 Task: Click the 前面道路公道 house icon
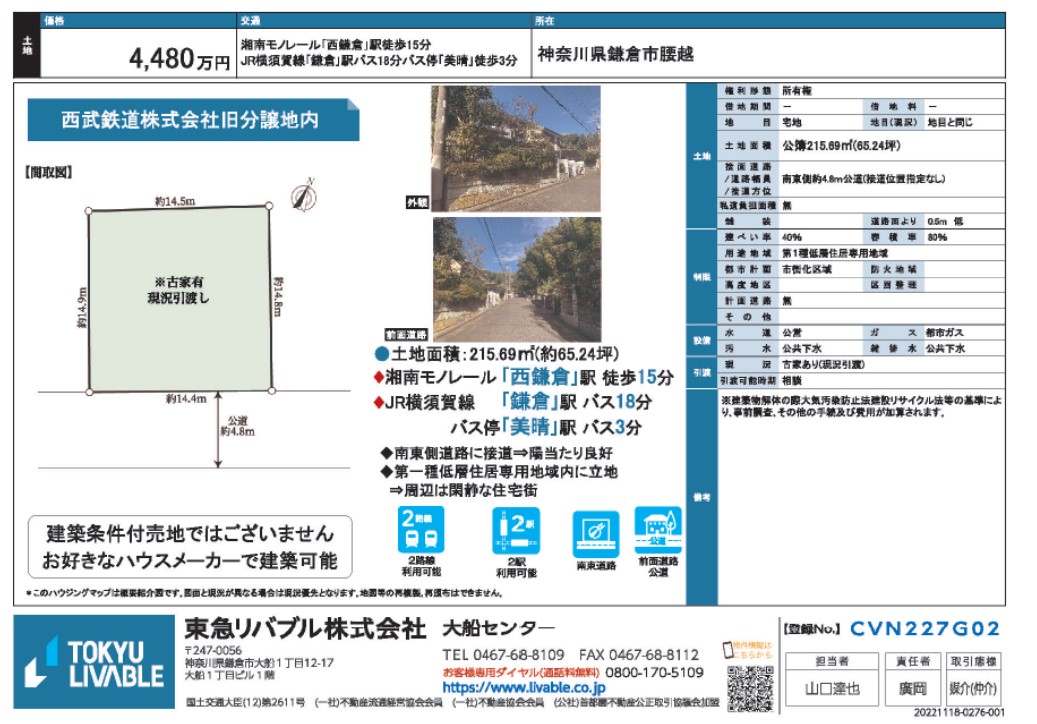tap(658, 529)
